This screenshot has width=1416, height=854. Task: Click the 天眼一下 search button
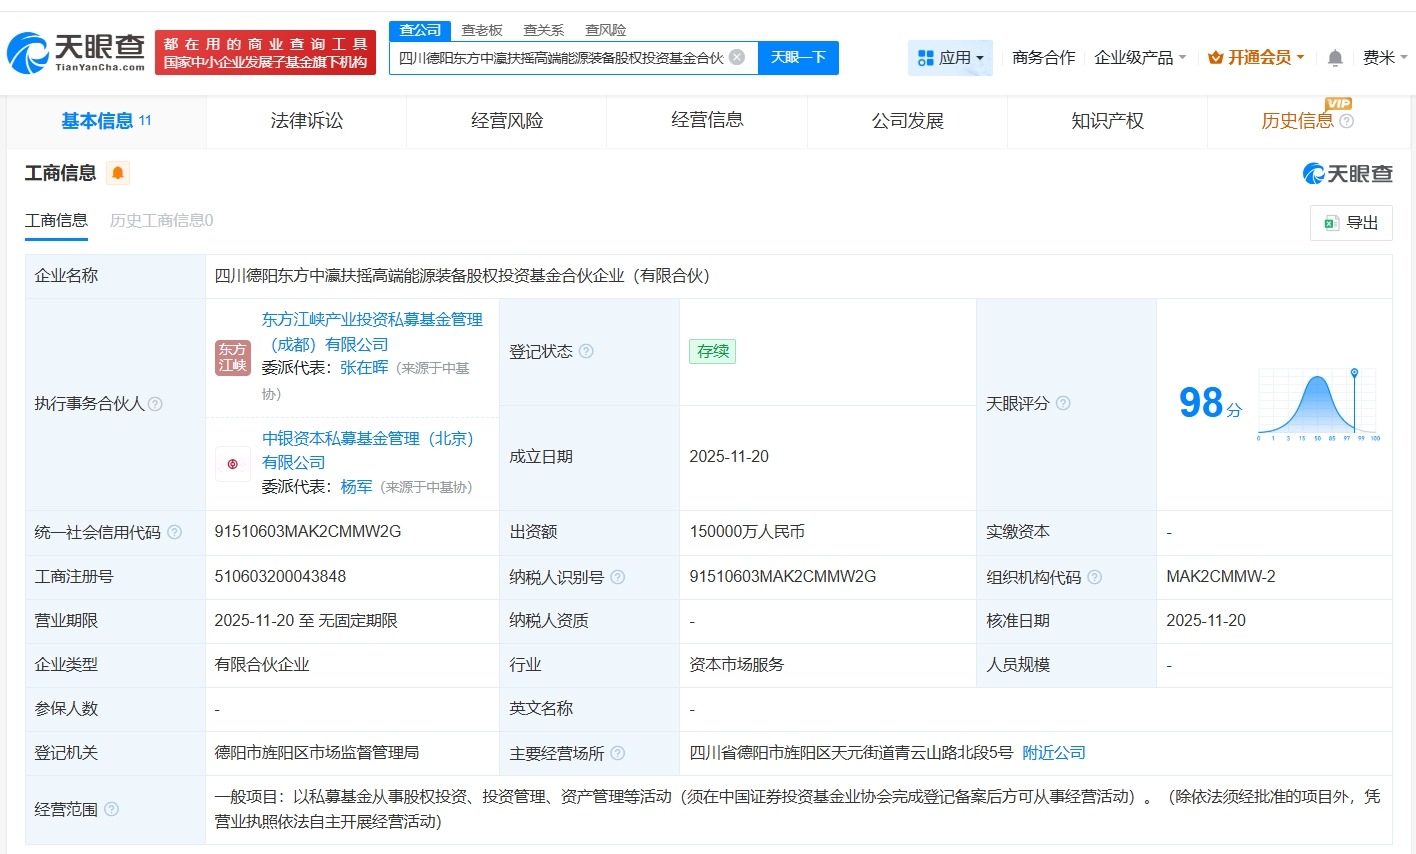799,57
